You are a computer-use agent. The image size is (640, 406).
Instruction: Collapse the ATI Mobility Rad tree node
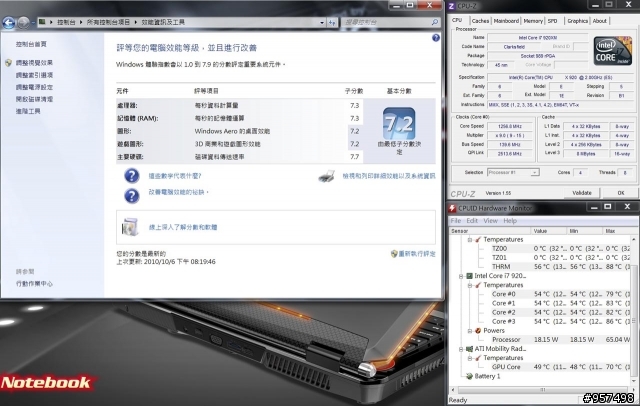461,349
